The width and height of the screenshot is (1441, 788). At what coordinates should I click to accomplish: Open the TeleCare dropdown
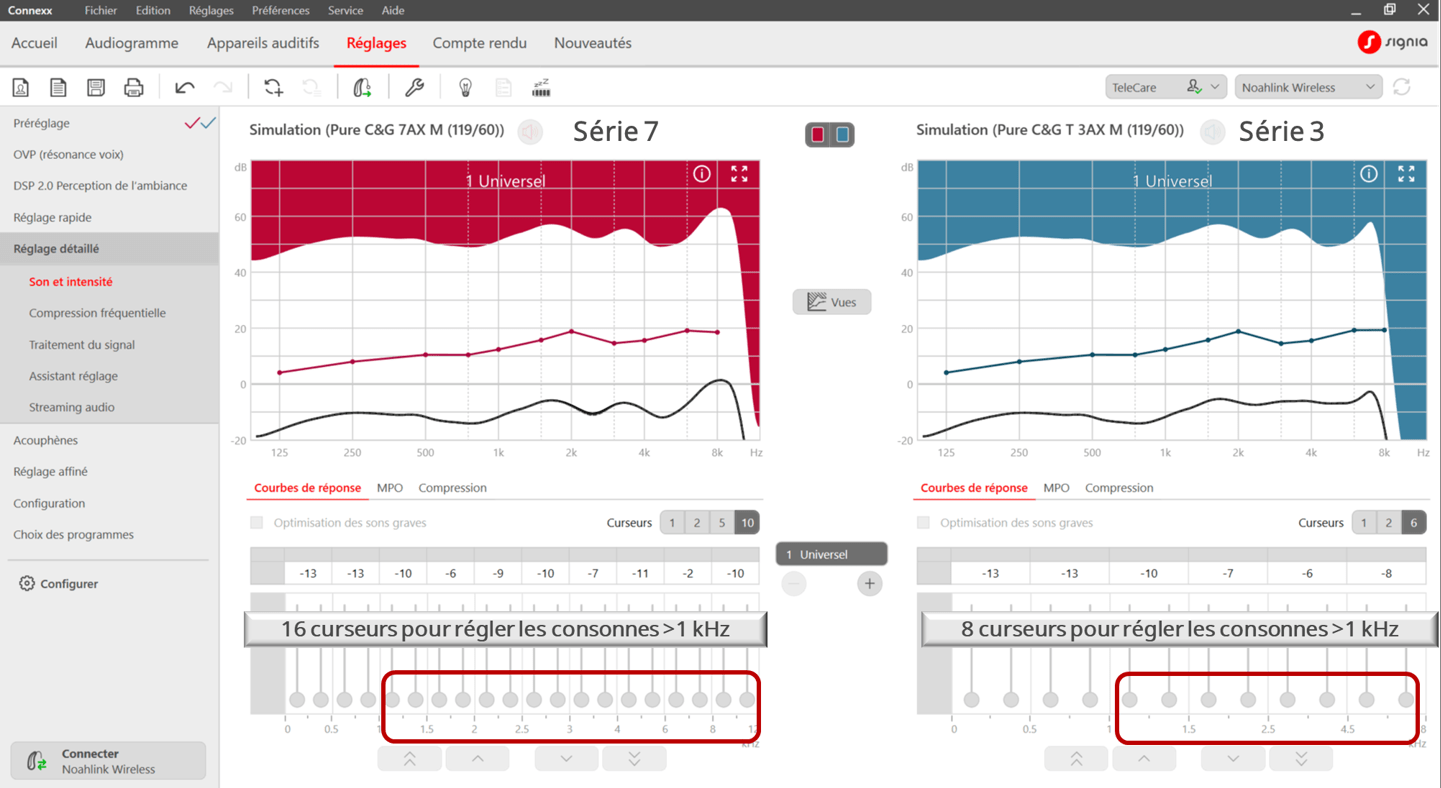(1165, 88)
